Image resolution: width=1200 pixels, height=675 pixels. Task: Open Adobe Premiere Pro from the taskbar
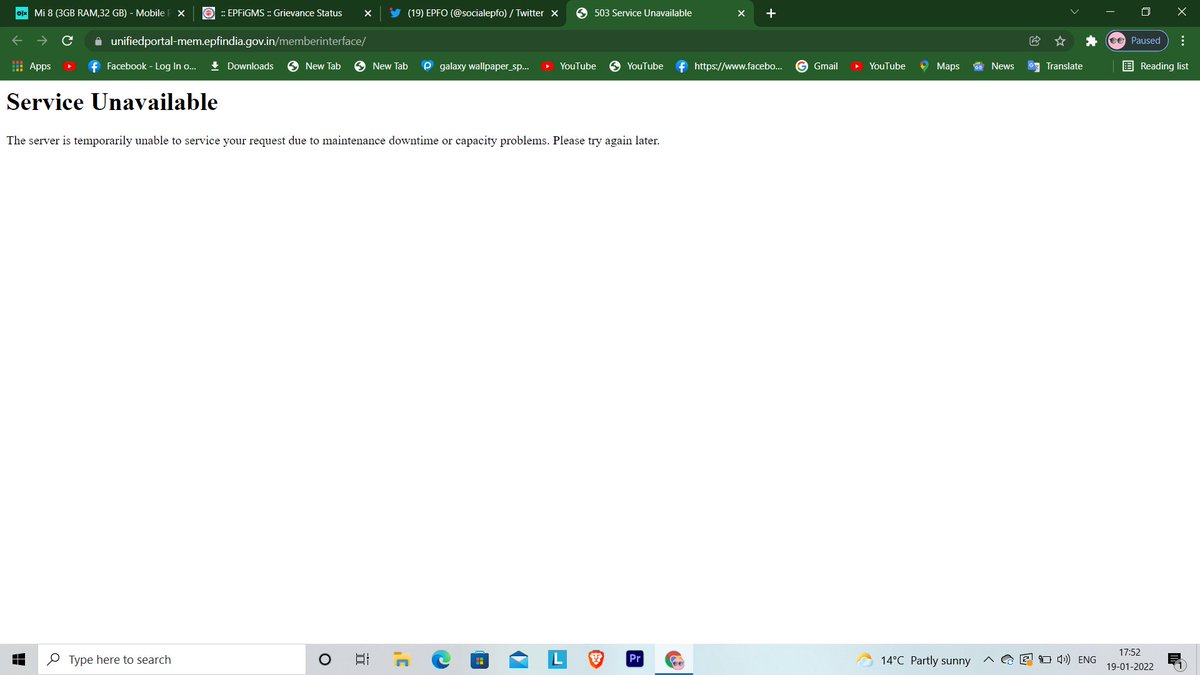pyautogui.click(x=635, y=659)
